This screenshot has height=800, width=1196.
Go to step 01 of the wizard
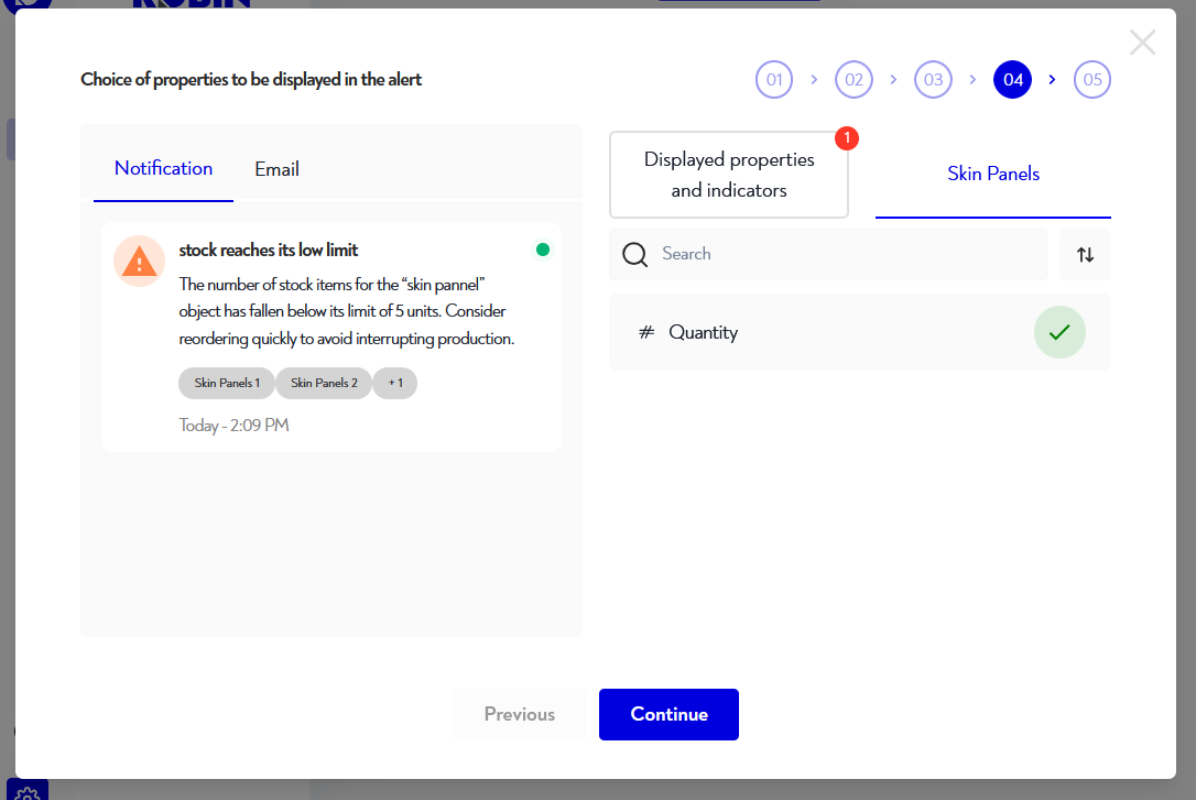coord(774,80)
